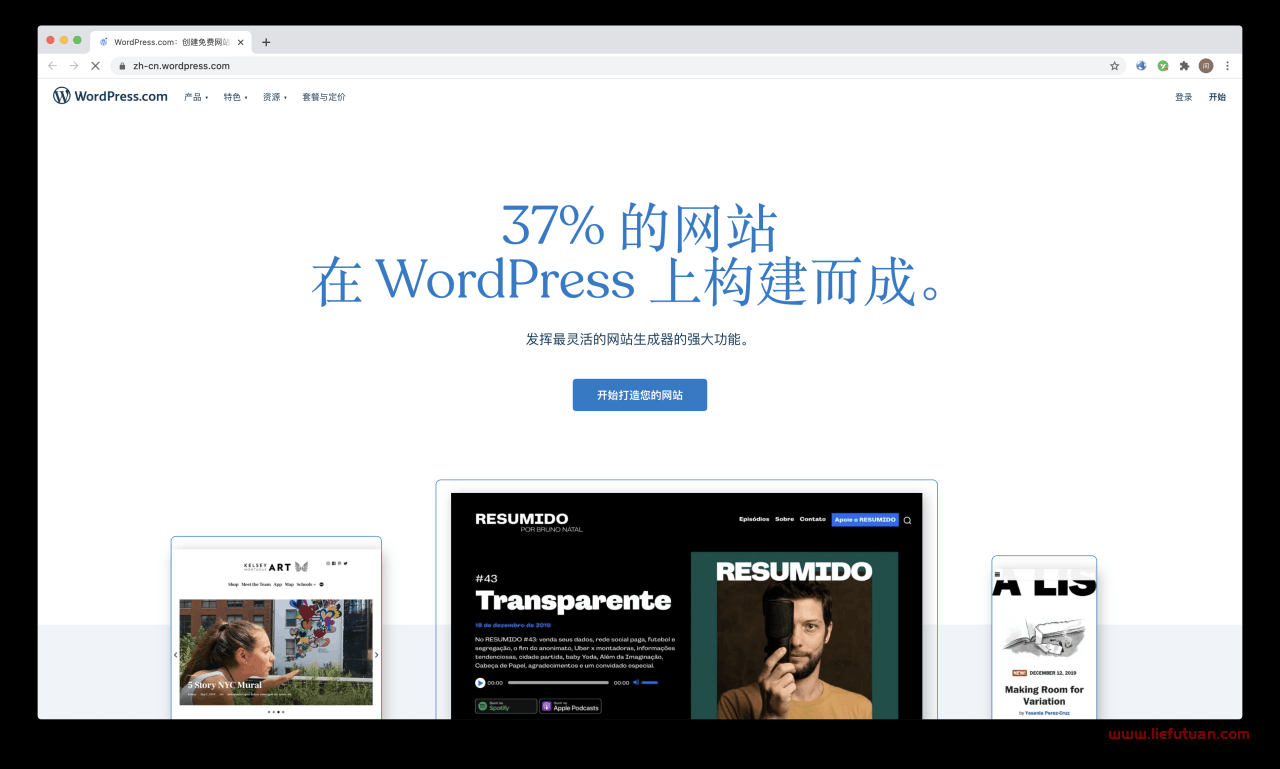Click browser forward arrow
The image size is (1280, 769).
click(x=73, y=66)
